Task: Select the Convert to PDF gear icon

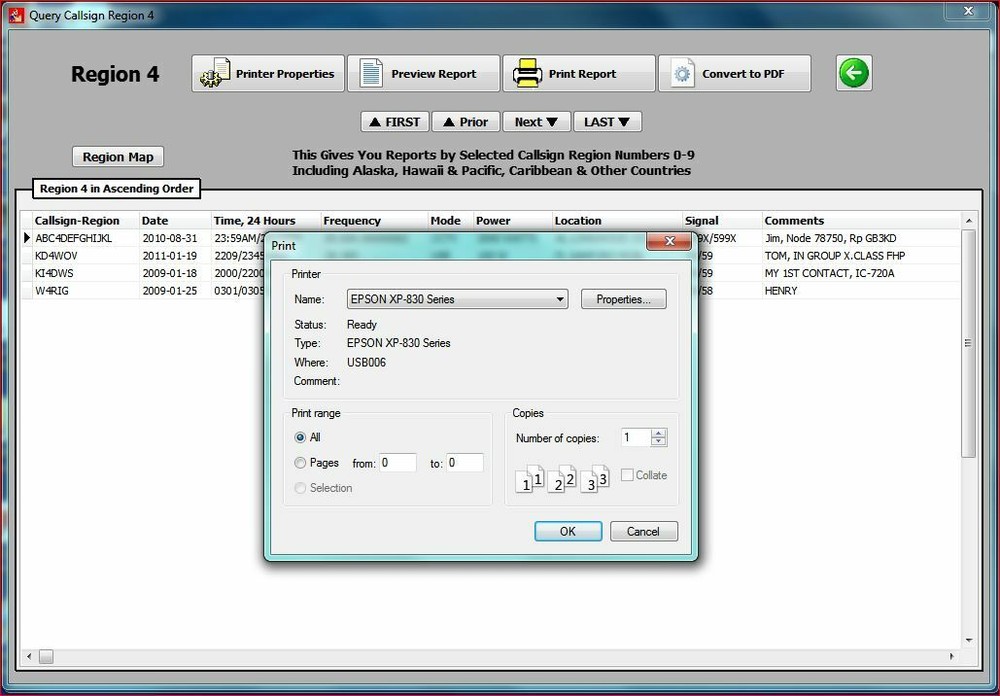Action: [x=682, y=71]
